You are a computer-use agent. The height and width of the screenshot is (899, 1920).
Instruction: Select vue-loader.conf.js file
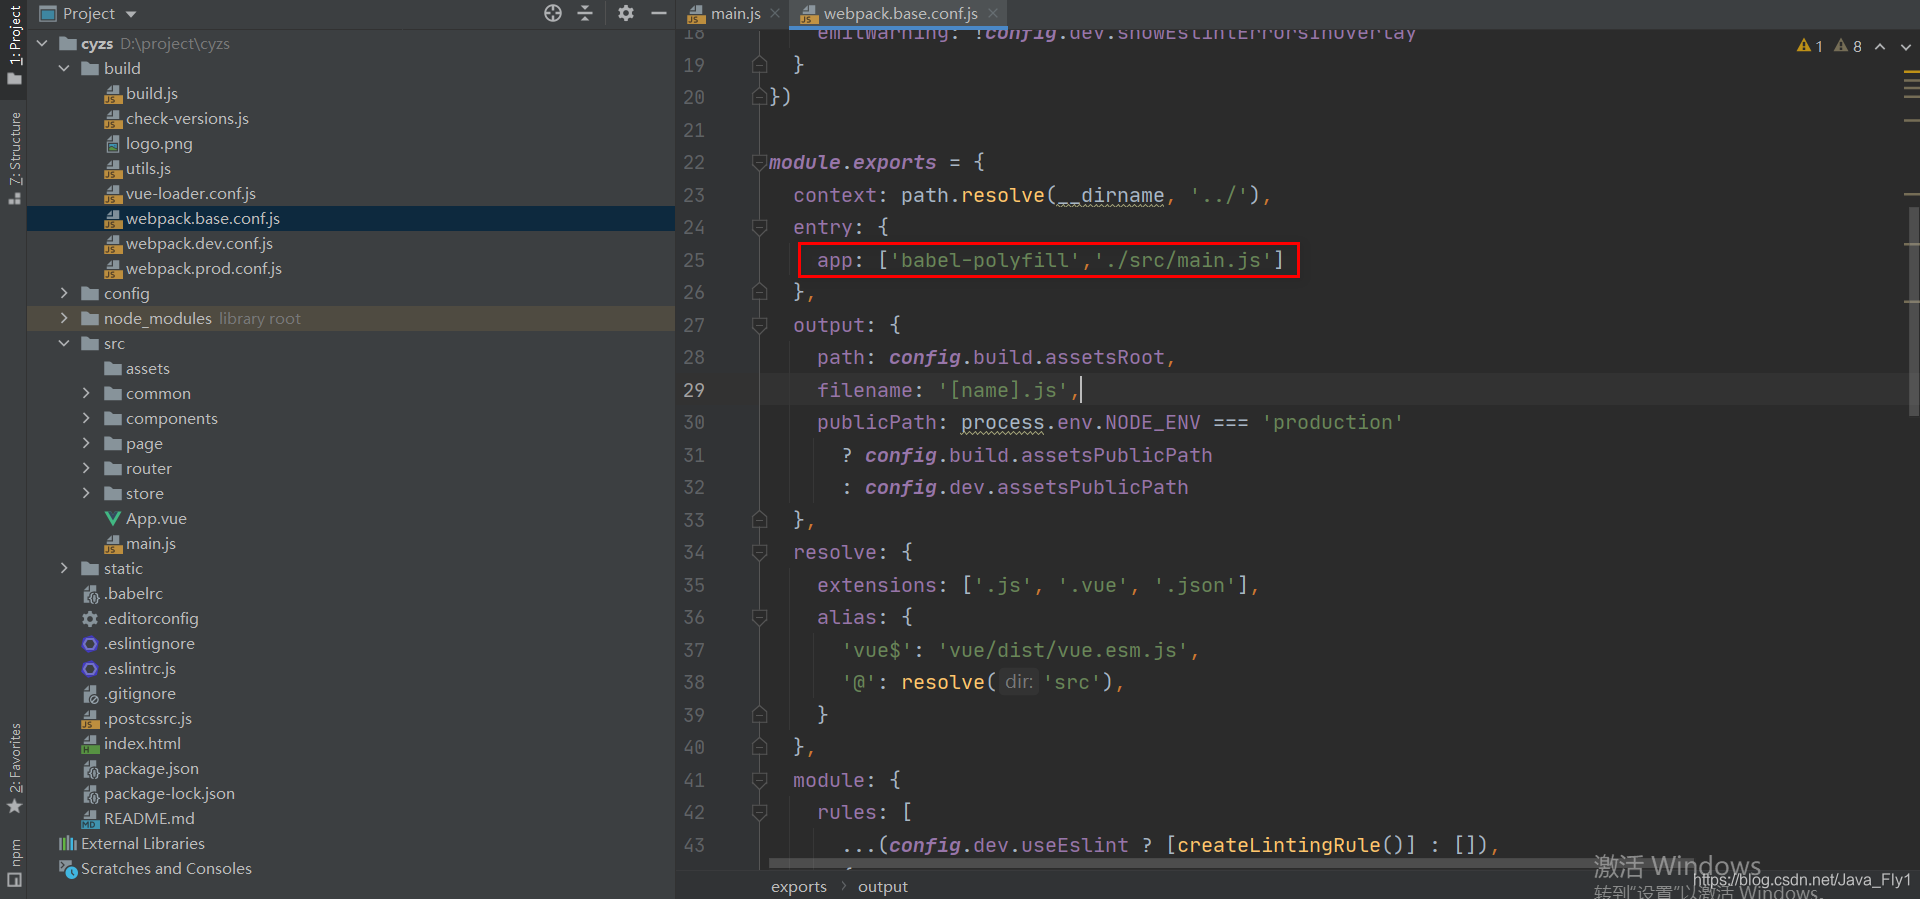(x=191, y=193)
